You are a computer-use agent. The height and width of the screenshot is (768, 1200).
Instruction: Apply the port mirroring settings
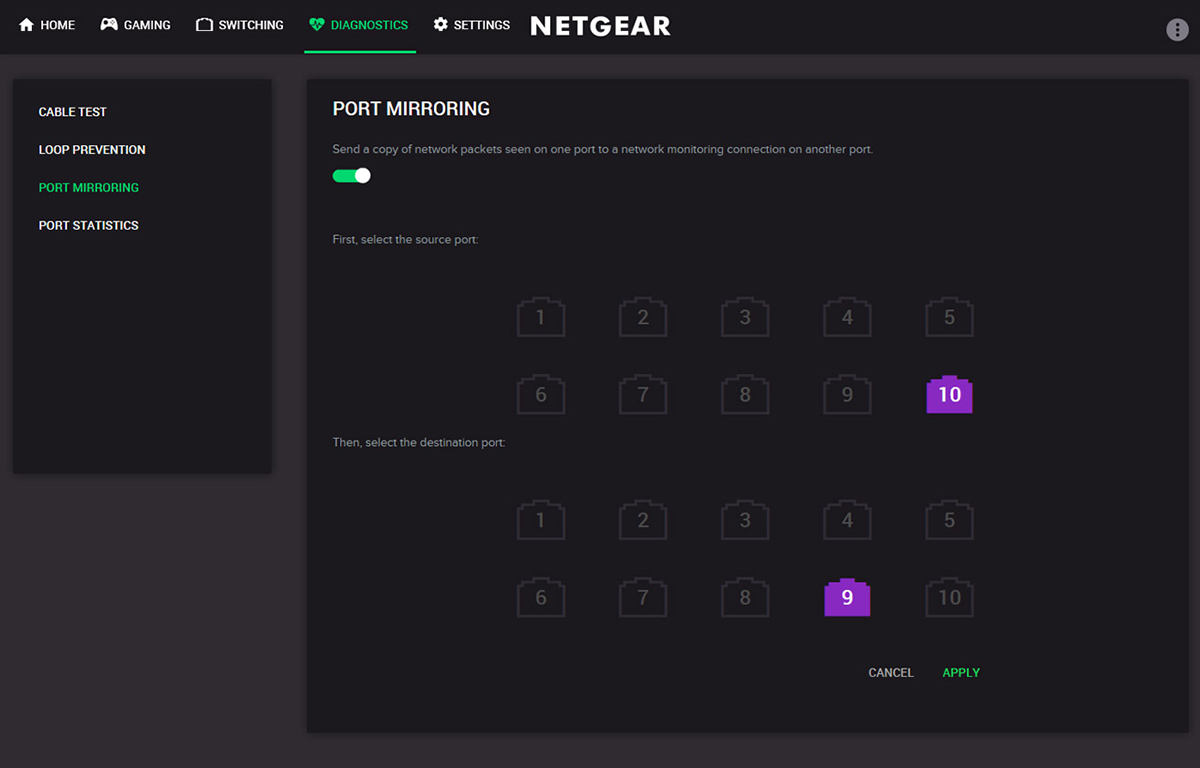(961, 673)
